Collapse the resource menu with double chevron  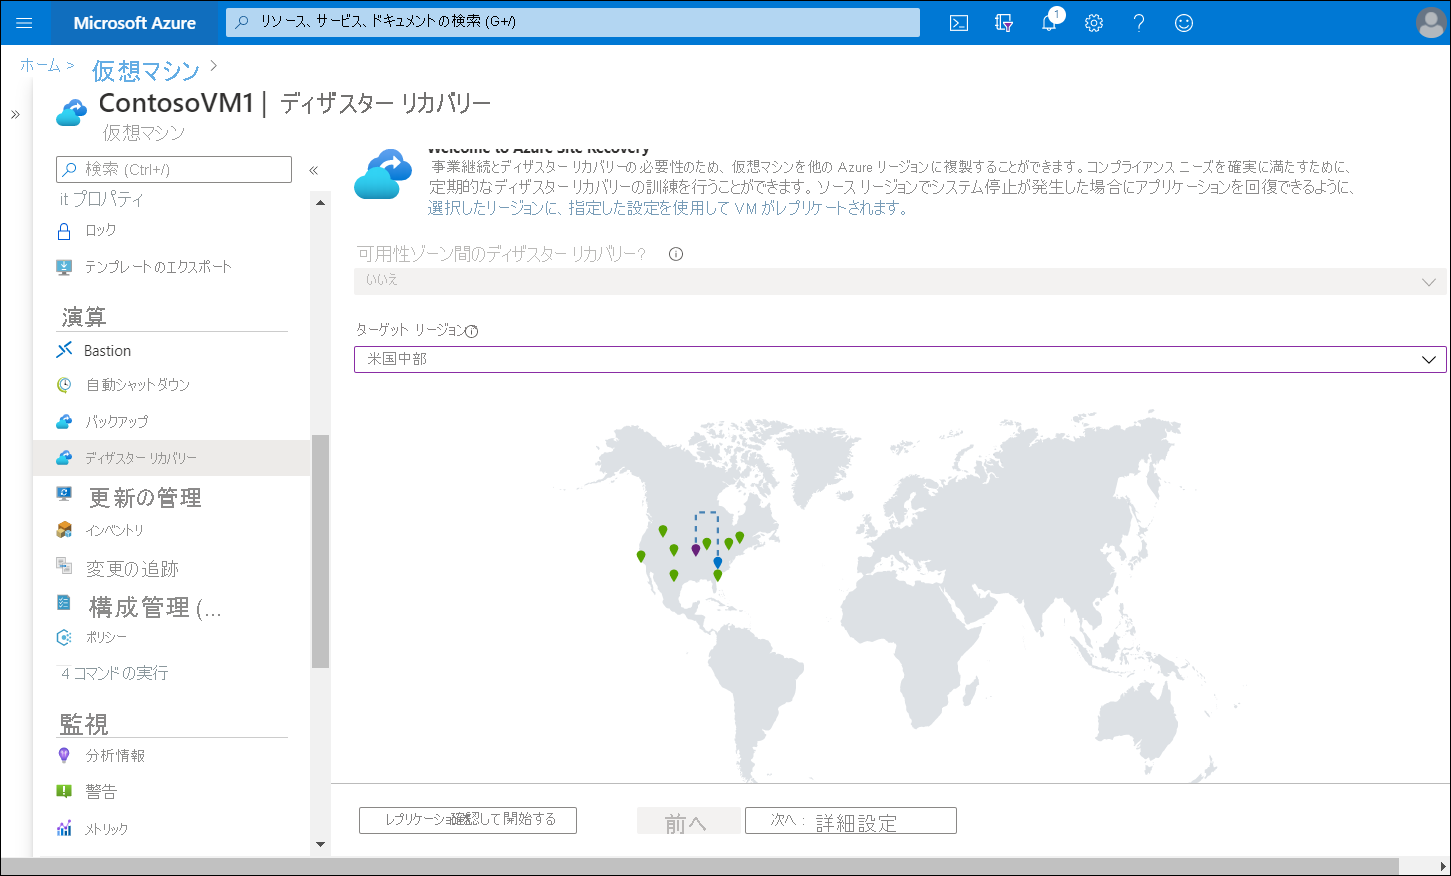pyautogui.click(x=313, y=170)
